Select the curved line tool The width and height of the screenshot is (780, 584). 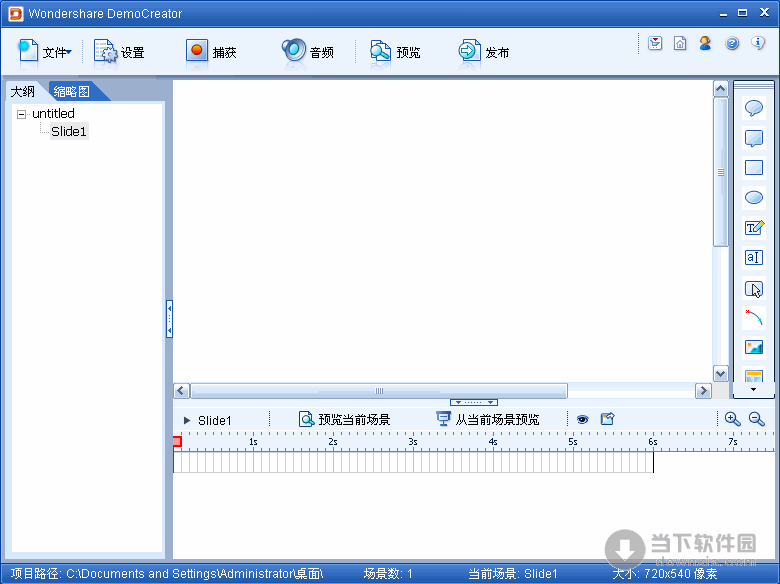pos(754,318)
